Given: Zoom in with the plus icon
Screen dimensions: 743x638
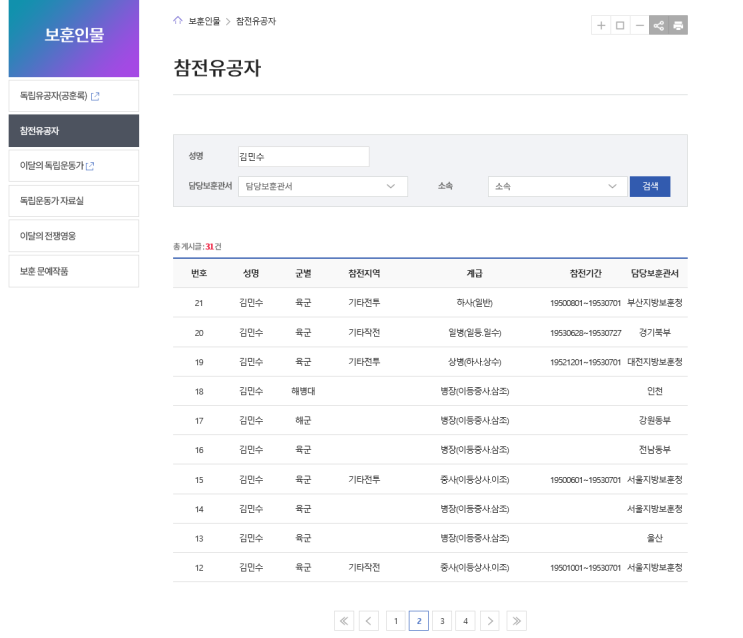Looking at the screenshot, I should [x=601, y=25].
